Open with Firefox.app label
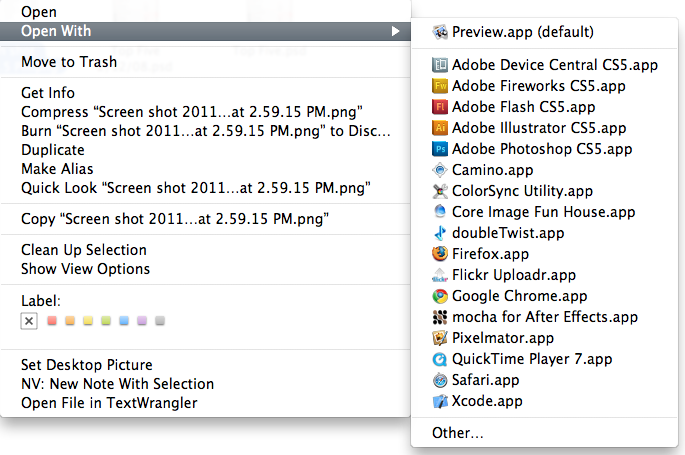The image size is (685, 455). 490,254
